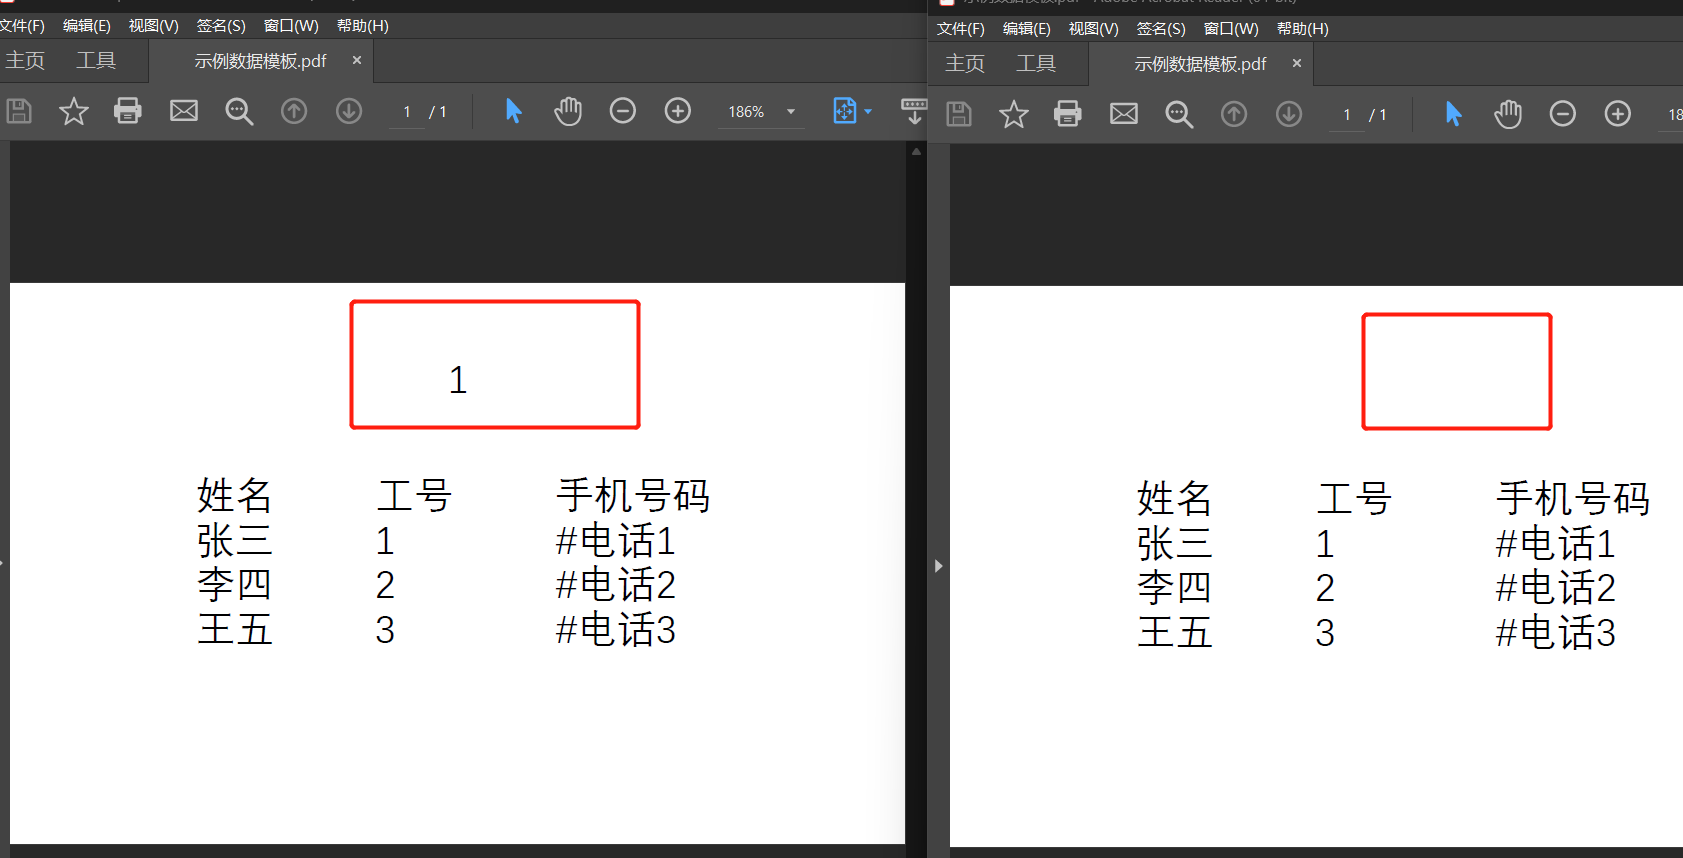
Task: Click scrollbar up arrow in left window
Action: click(916, 151)
